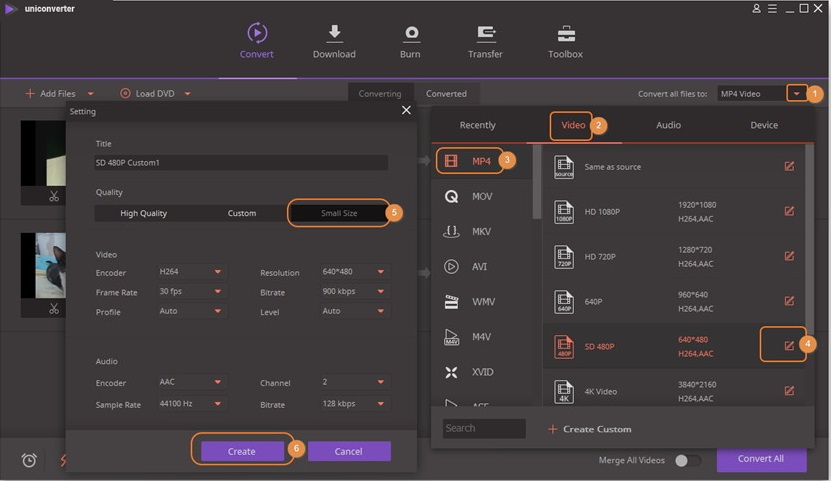This screenshot has width=831, height=481.
Task: Select the WMV format
Action: 482,301
